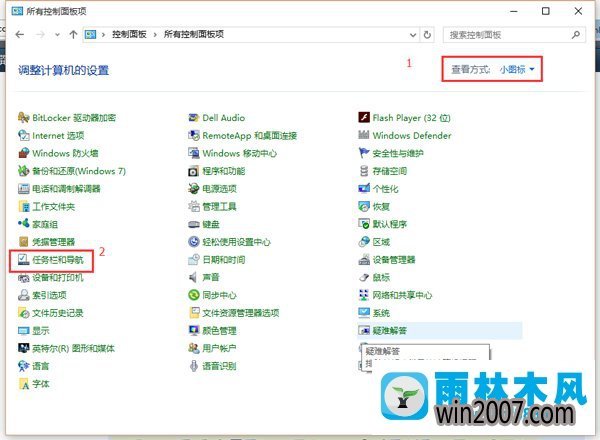
Task: Go back with the Back arrow
Action: click(20, 35)
